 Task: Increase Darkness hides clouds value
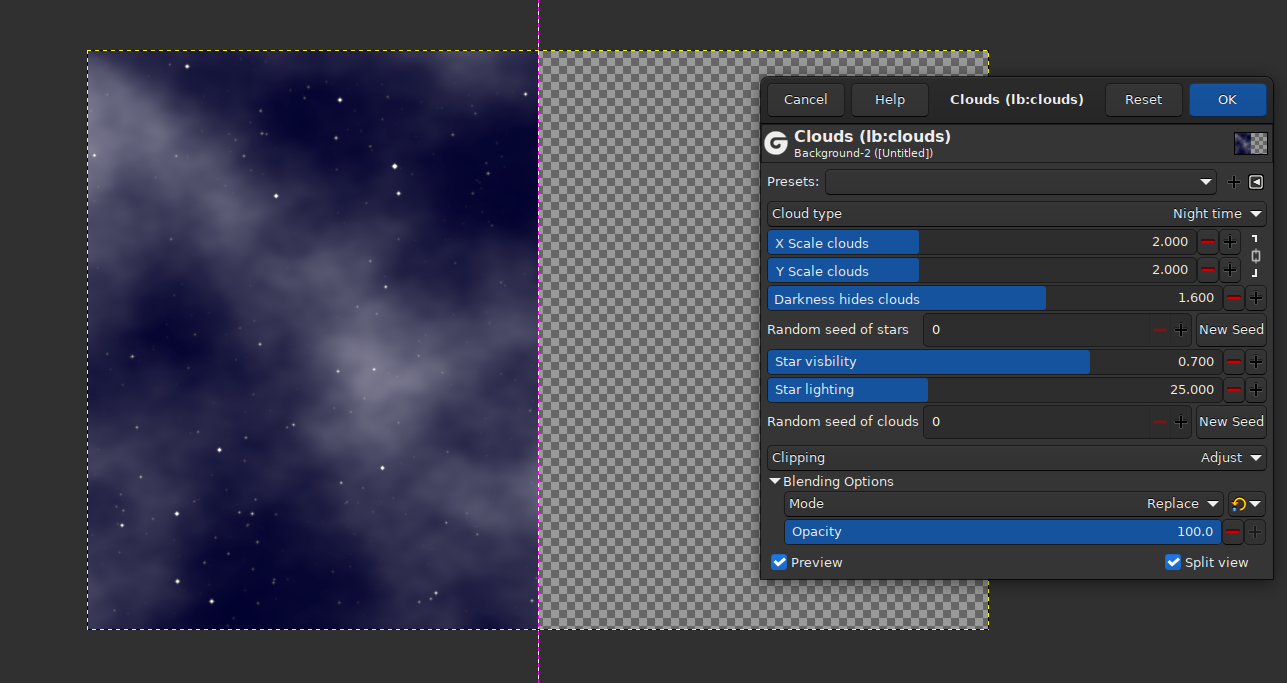coord(1256,298)
